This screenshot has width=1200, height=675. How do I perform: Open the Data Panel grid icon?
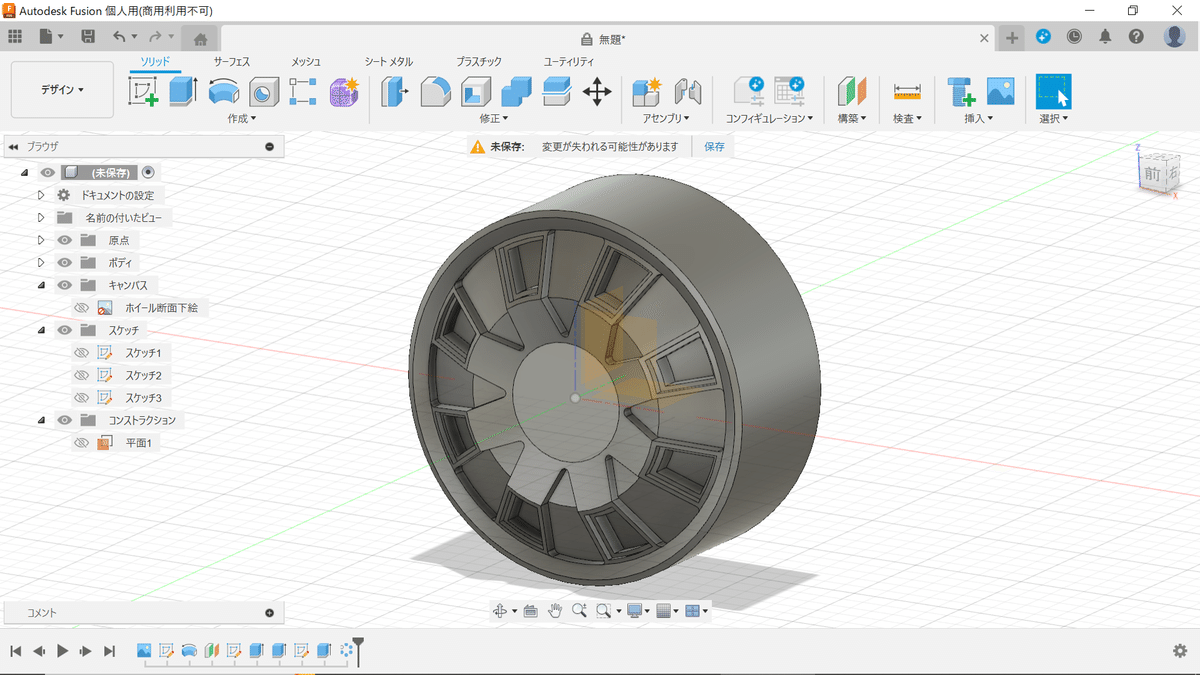coord(15,37)
